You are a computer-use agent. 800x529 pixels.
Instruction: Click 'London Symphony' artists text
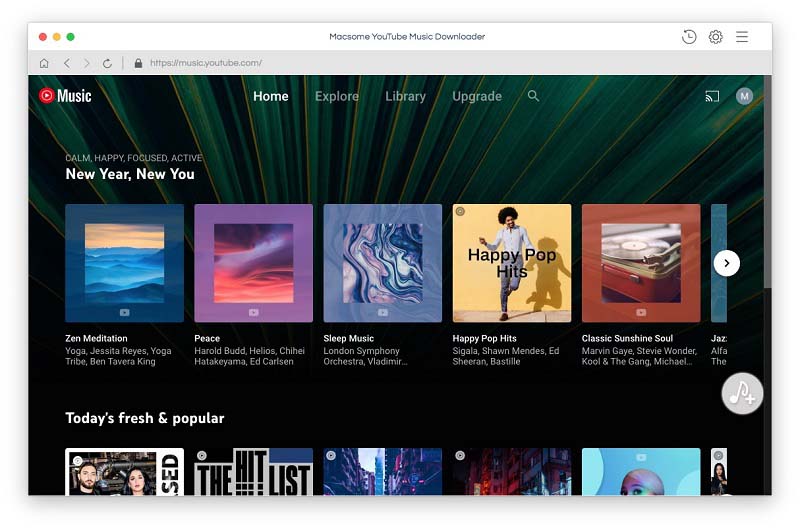pos(361,351)
